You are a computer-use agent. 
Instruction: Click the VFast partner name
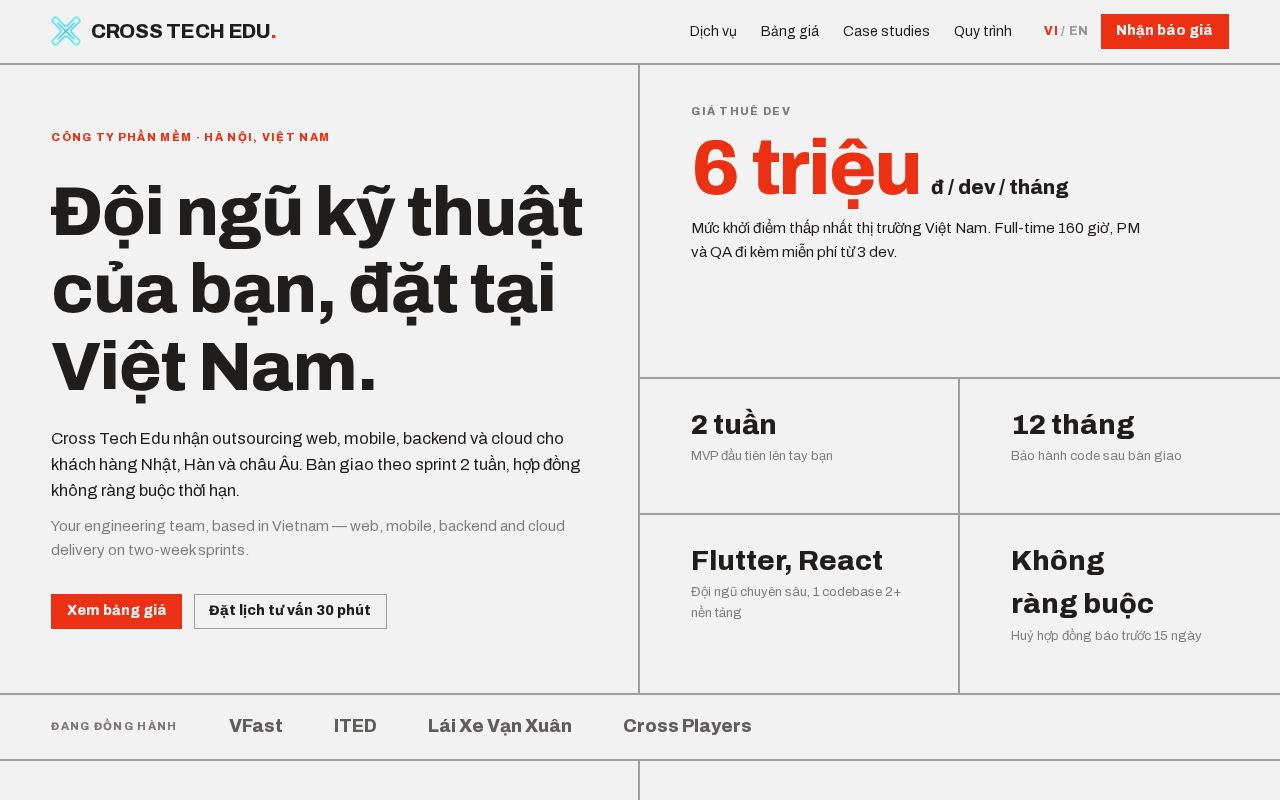tap(256, 726)
